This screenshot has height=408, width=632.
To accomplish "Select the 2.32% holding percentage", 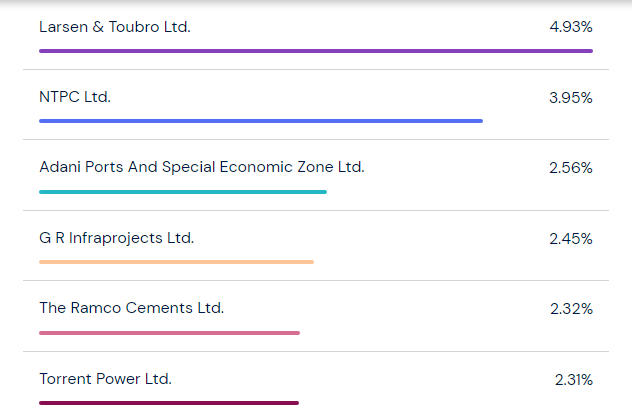I will point(571,308).
